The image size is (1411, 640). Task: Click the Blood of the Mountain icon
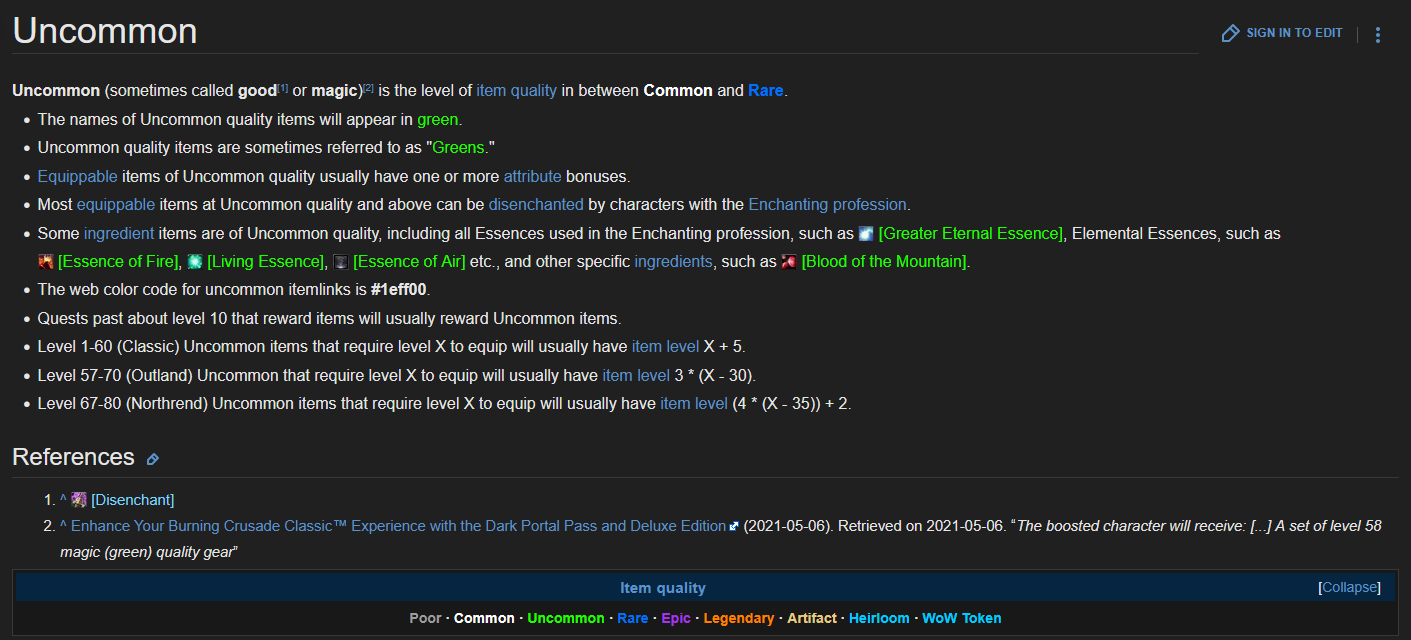(789, 262)
